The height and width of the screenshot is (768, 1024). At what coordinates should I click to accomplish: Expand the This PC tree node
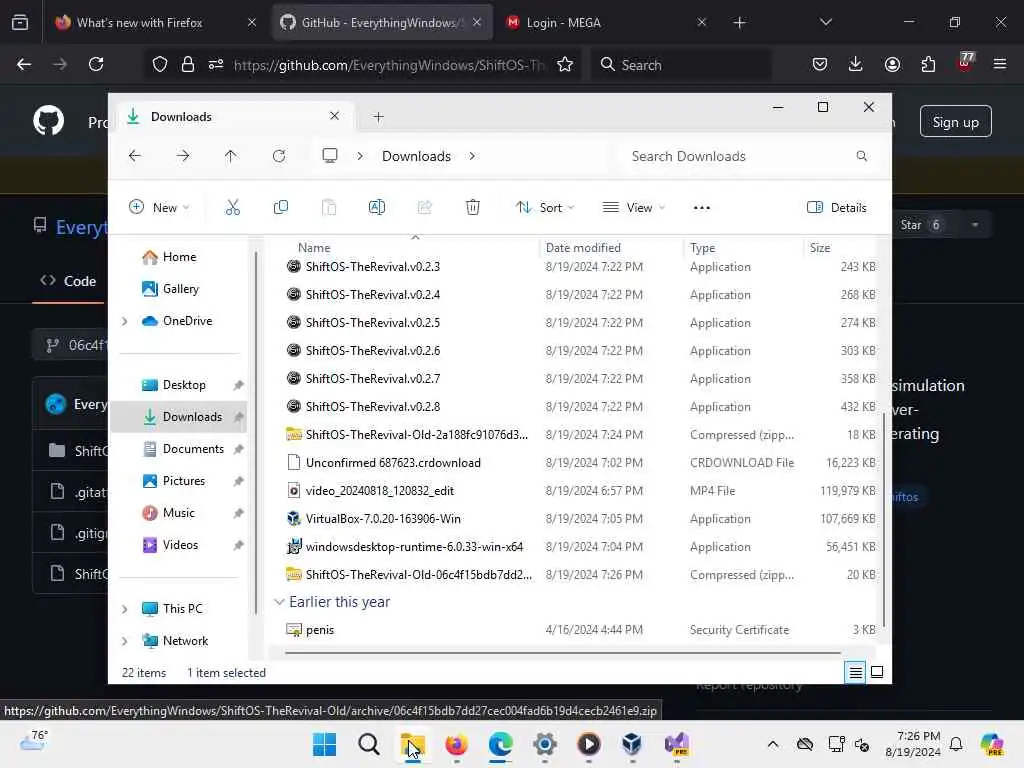(125, 609)
